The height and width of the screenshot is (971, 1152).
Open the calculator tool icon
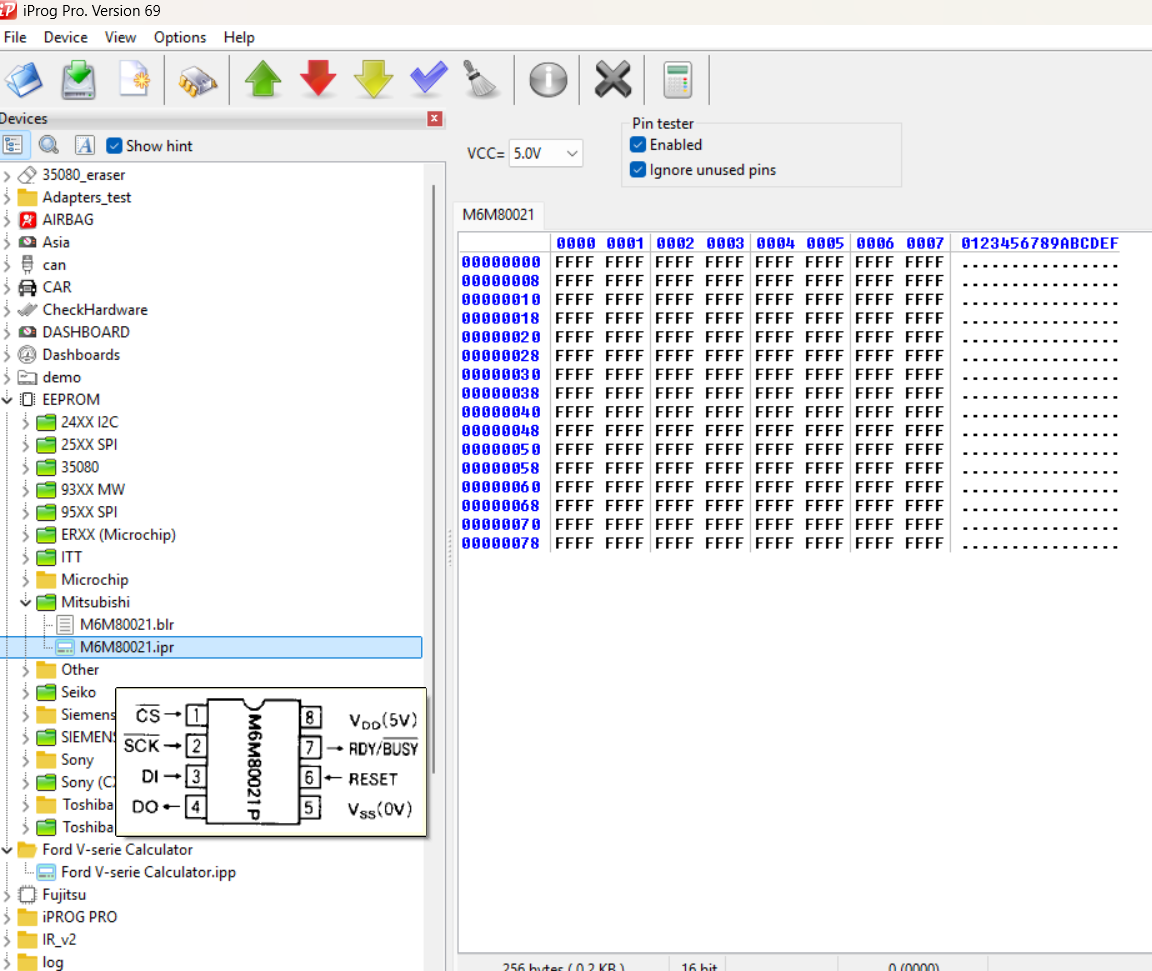[677, 79]
